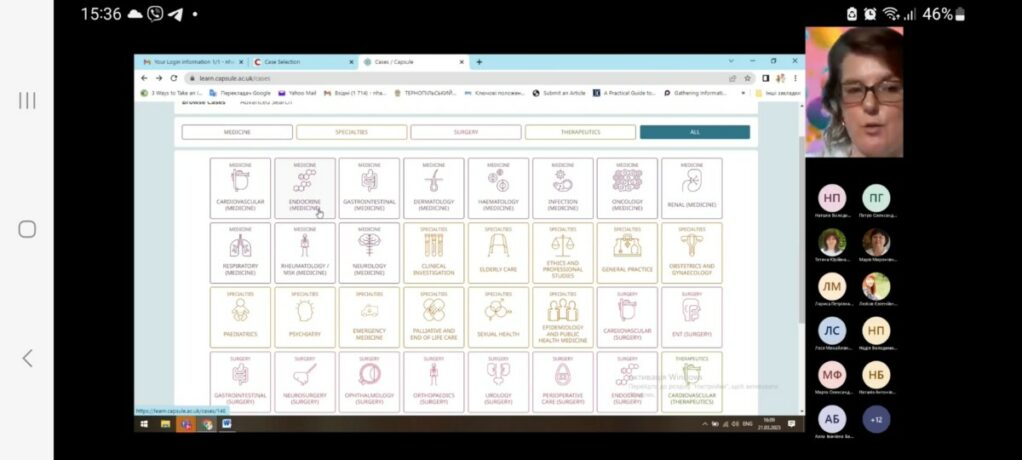Open Respiratory (Medicine) cases
Image resolution: width=1022 pixels, height=460 pixels.
(x=240, y=252)
